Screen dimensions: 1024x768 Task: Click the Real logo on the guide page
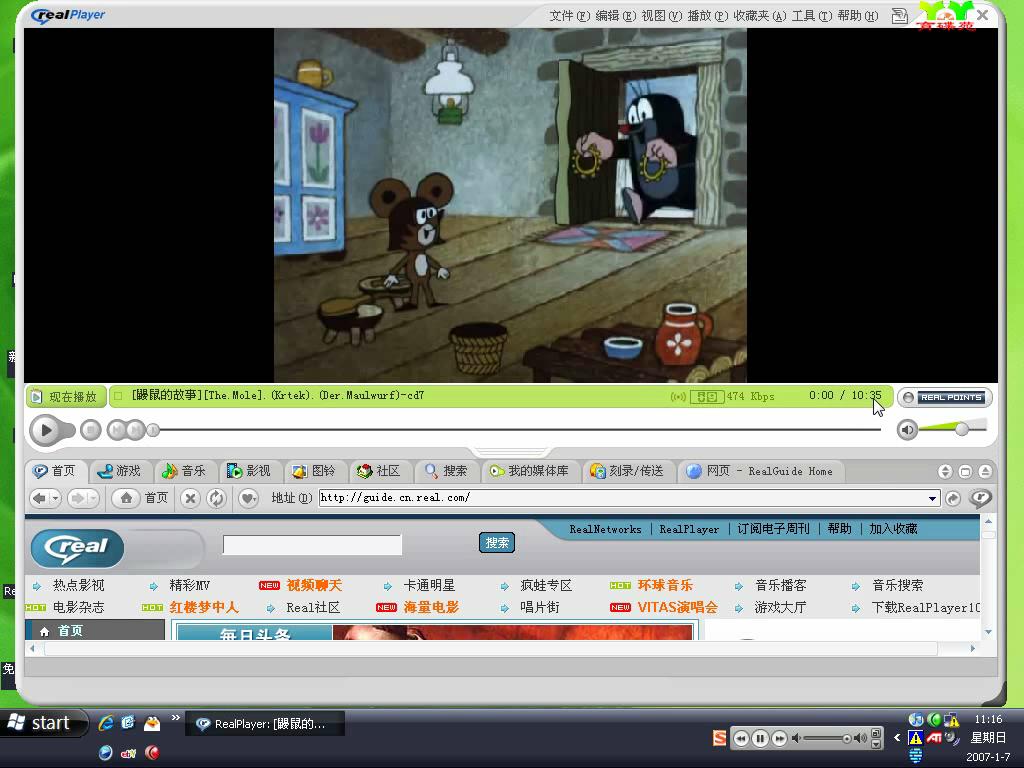tap(78, 547)
